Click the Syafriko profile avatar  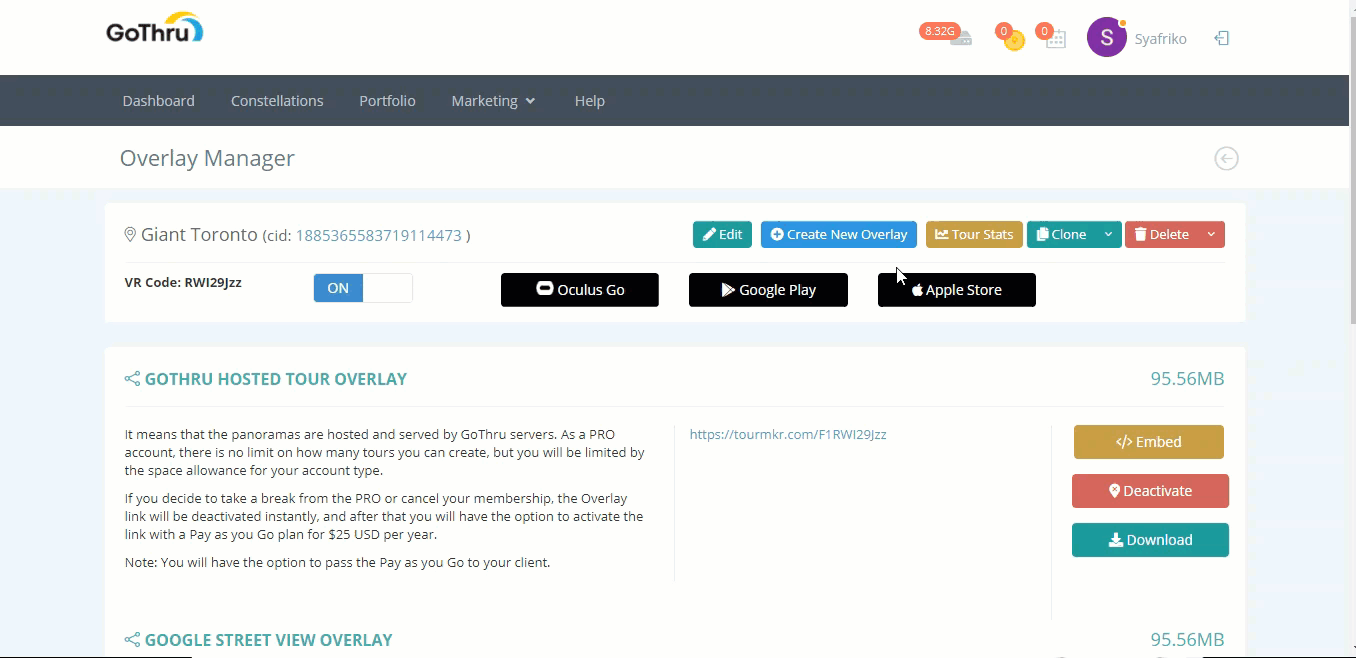point(1106,38)
